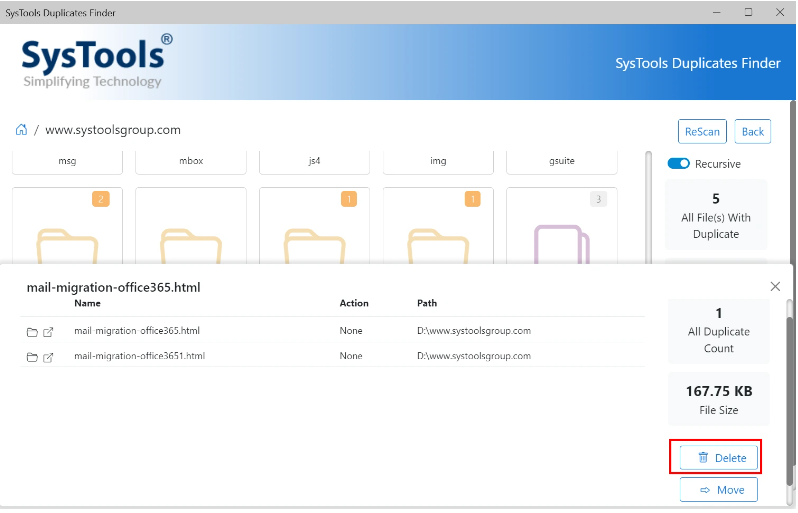Image resolution: width=798 pixels, height=513 pixels.
Task: Click the Name column header
Action: tap(88, 303)
